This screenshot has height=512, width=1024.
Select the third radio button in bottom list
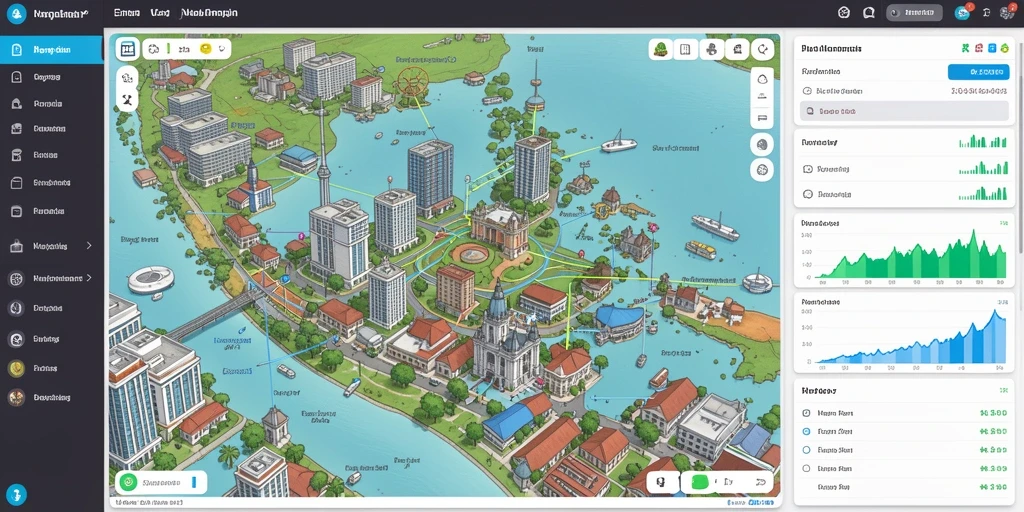click(x=806, y=450)
